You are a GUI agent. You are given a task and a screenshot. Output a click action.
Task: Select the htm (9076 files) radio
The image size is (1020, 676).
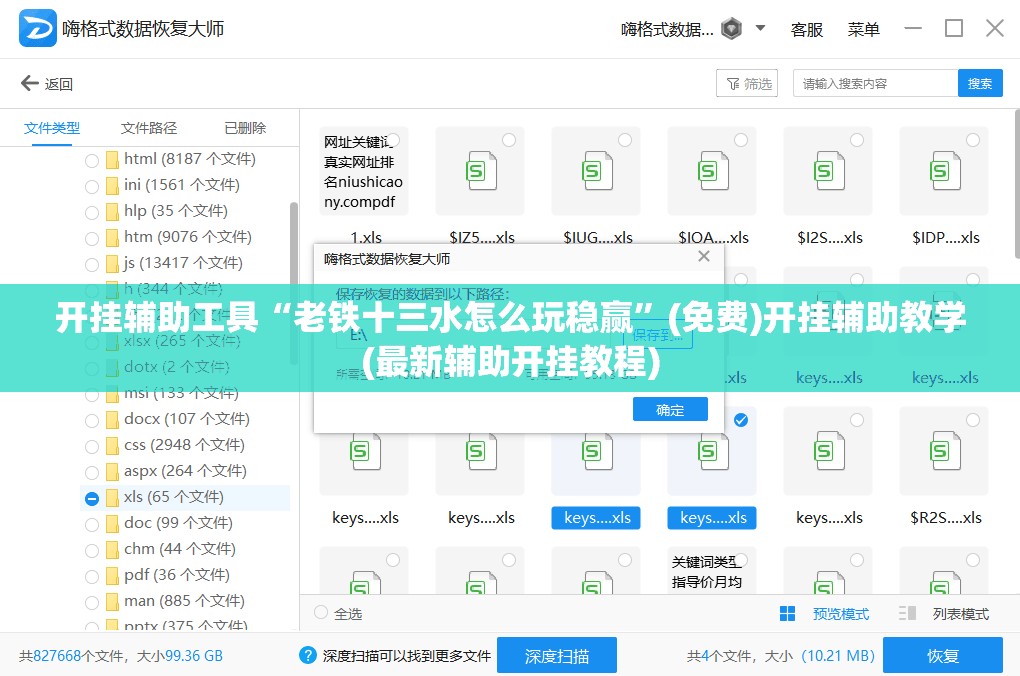point(92,239)
